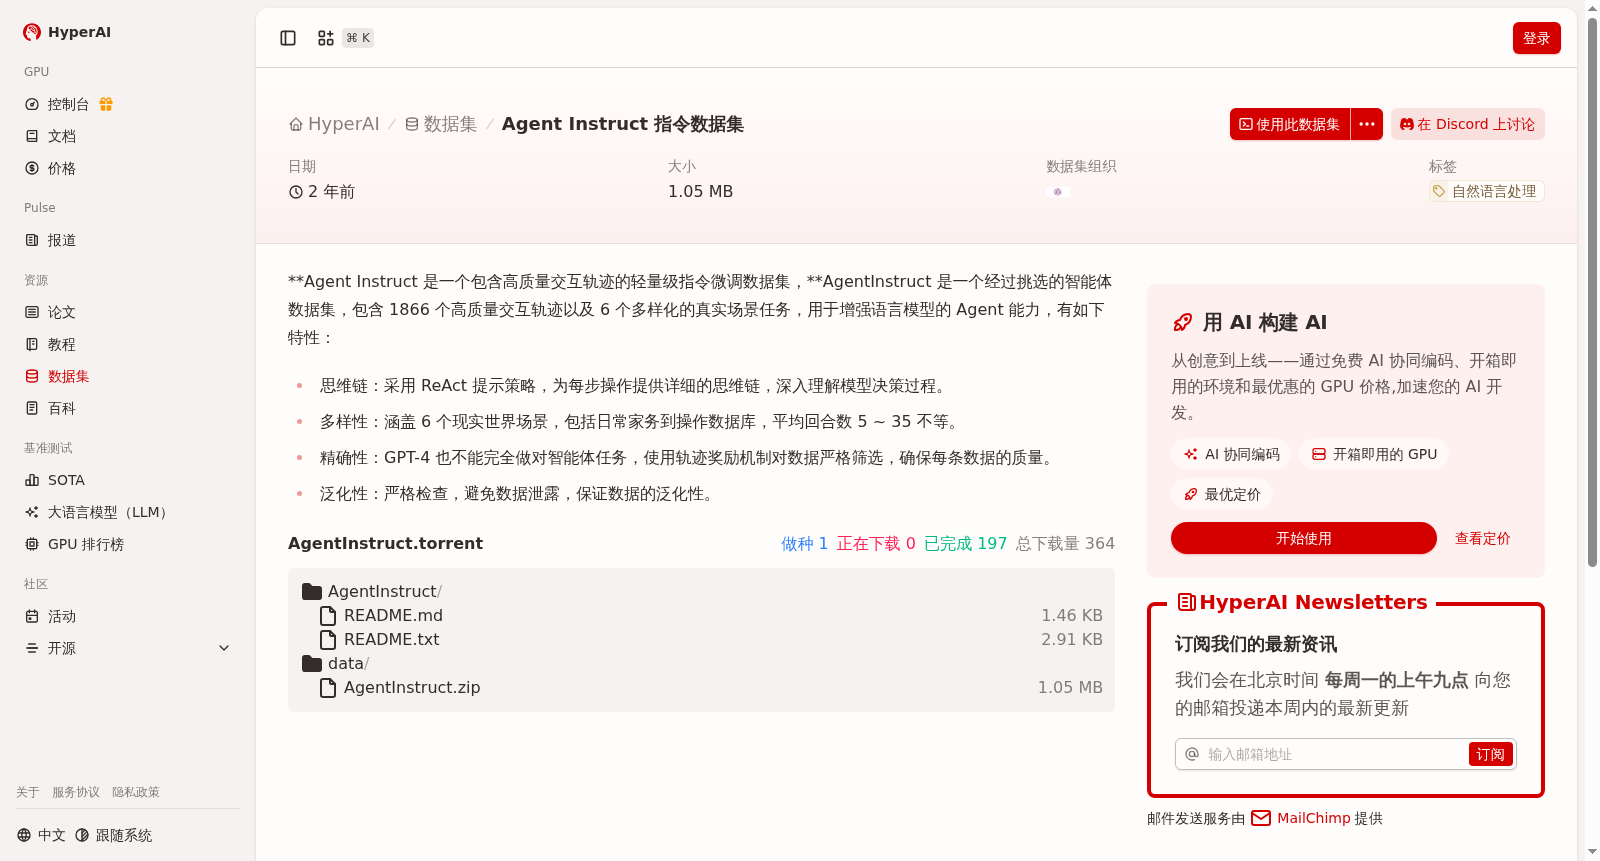Click the 活动 calendar icon
This screenshot has width=1600, height=861.
tap(32, 616)
